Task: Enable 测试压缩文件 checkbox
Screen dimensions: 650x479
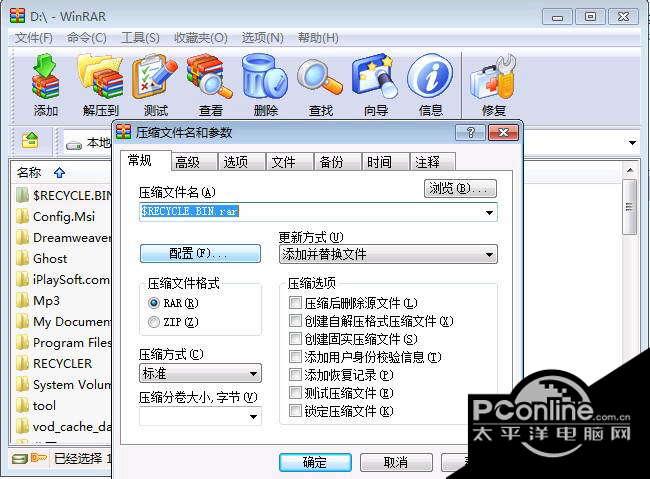Action: (x=295, y=393)
